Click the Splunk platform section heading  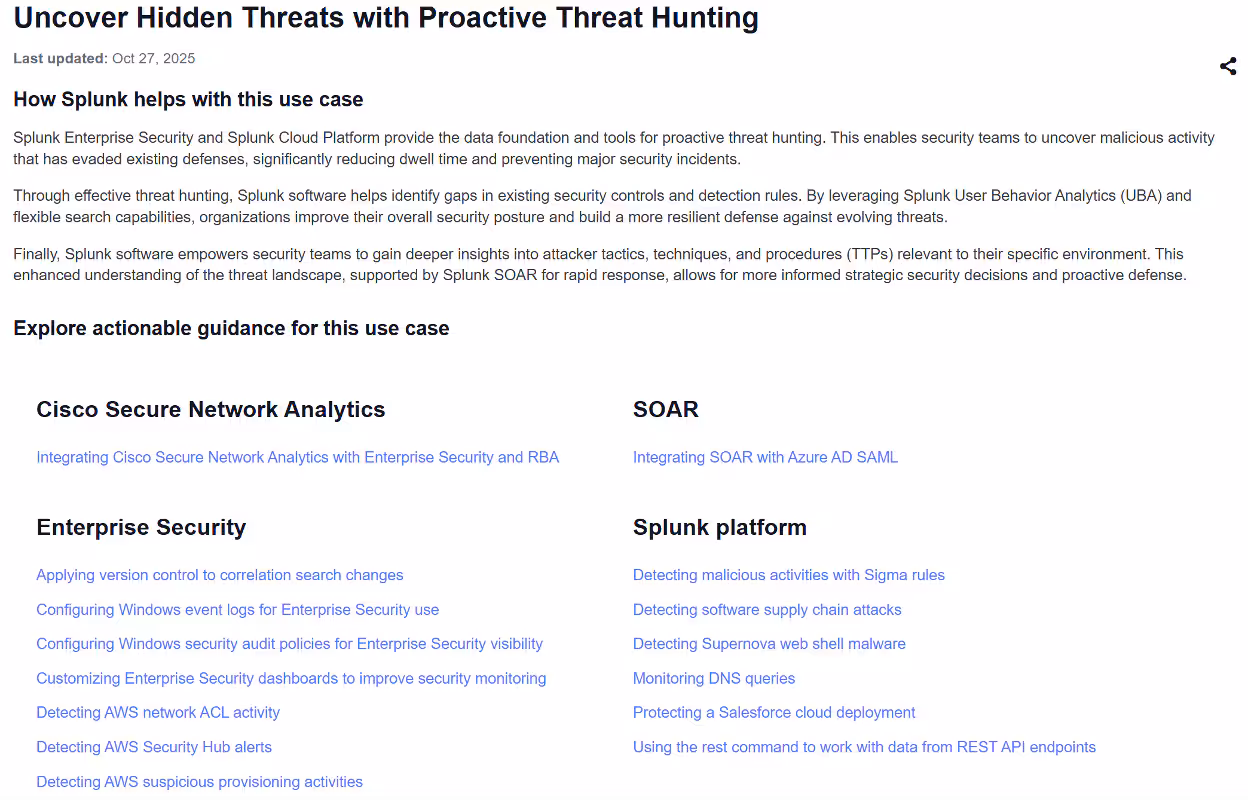click(x=719, y=527)
